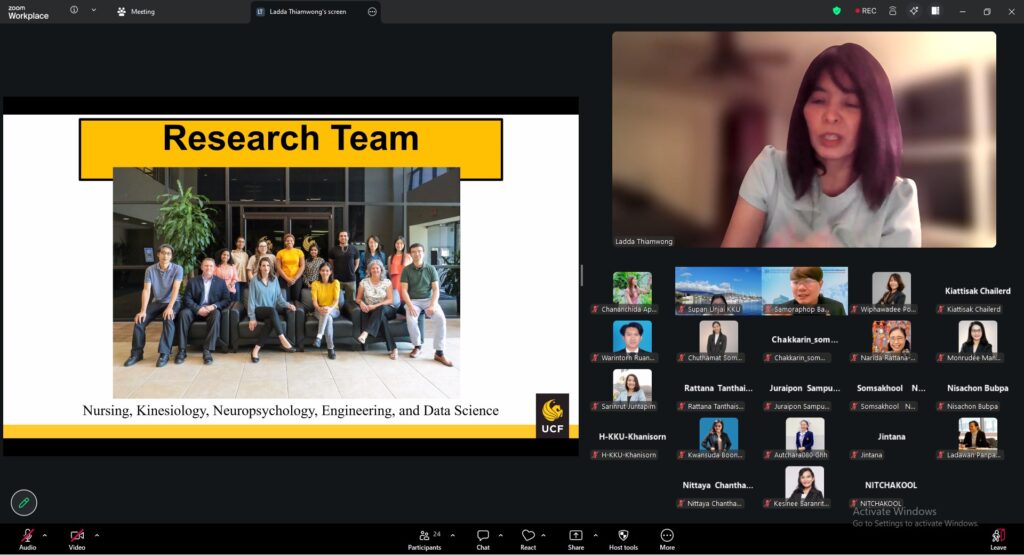Open the More options menu
This screenshot has height=555, width=1024.
(x=667, y=536)
